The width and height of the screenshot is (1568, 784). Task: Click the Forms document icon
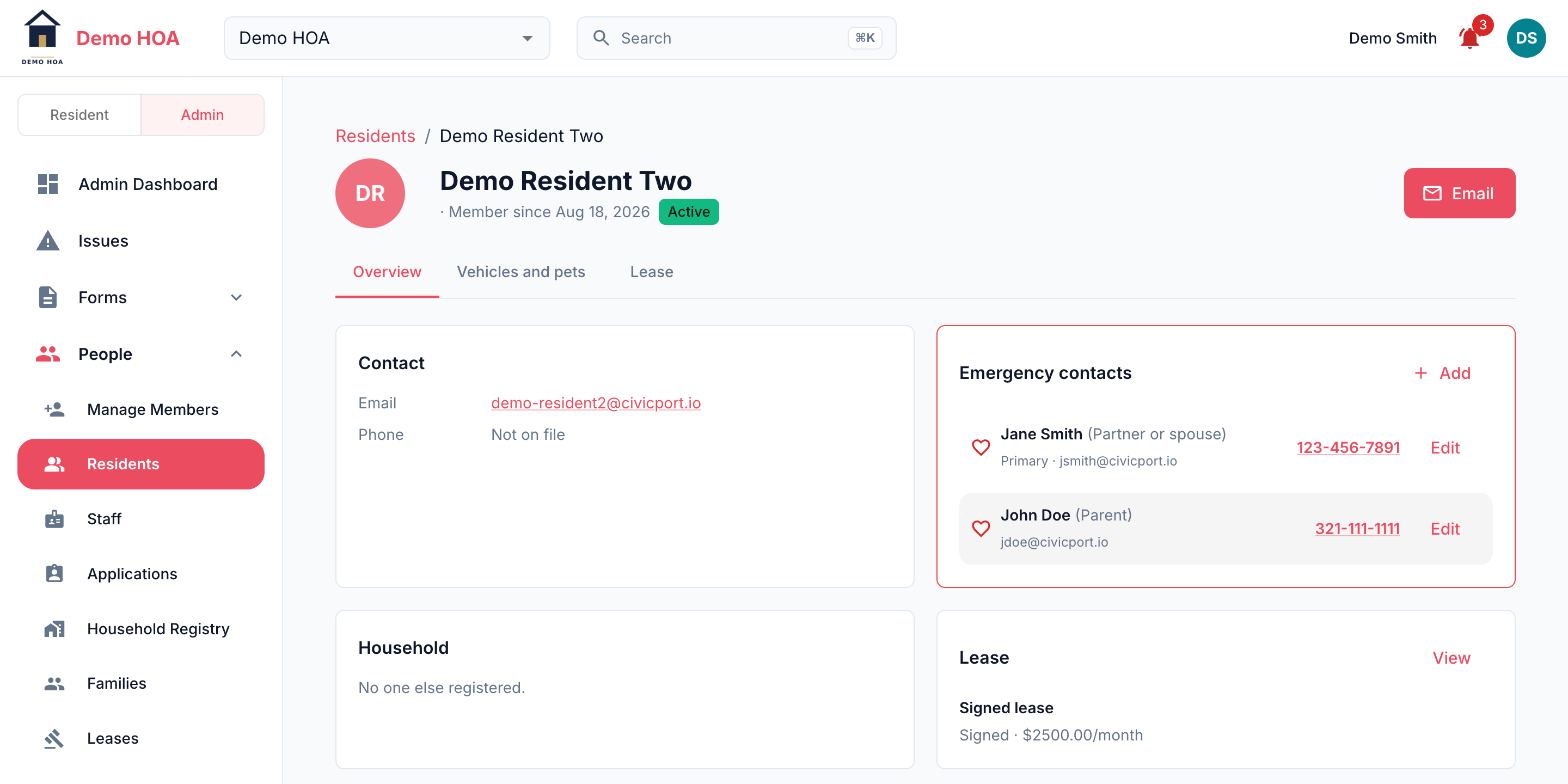[x=48, y=297]
